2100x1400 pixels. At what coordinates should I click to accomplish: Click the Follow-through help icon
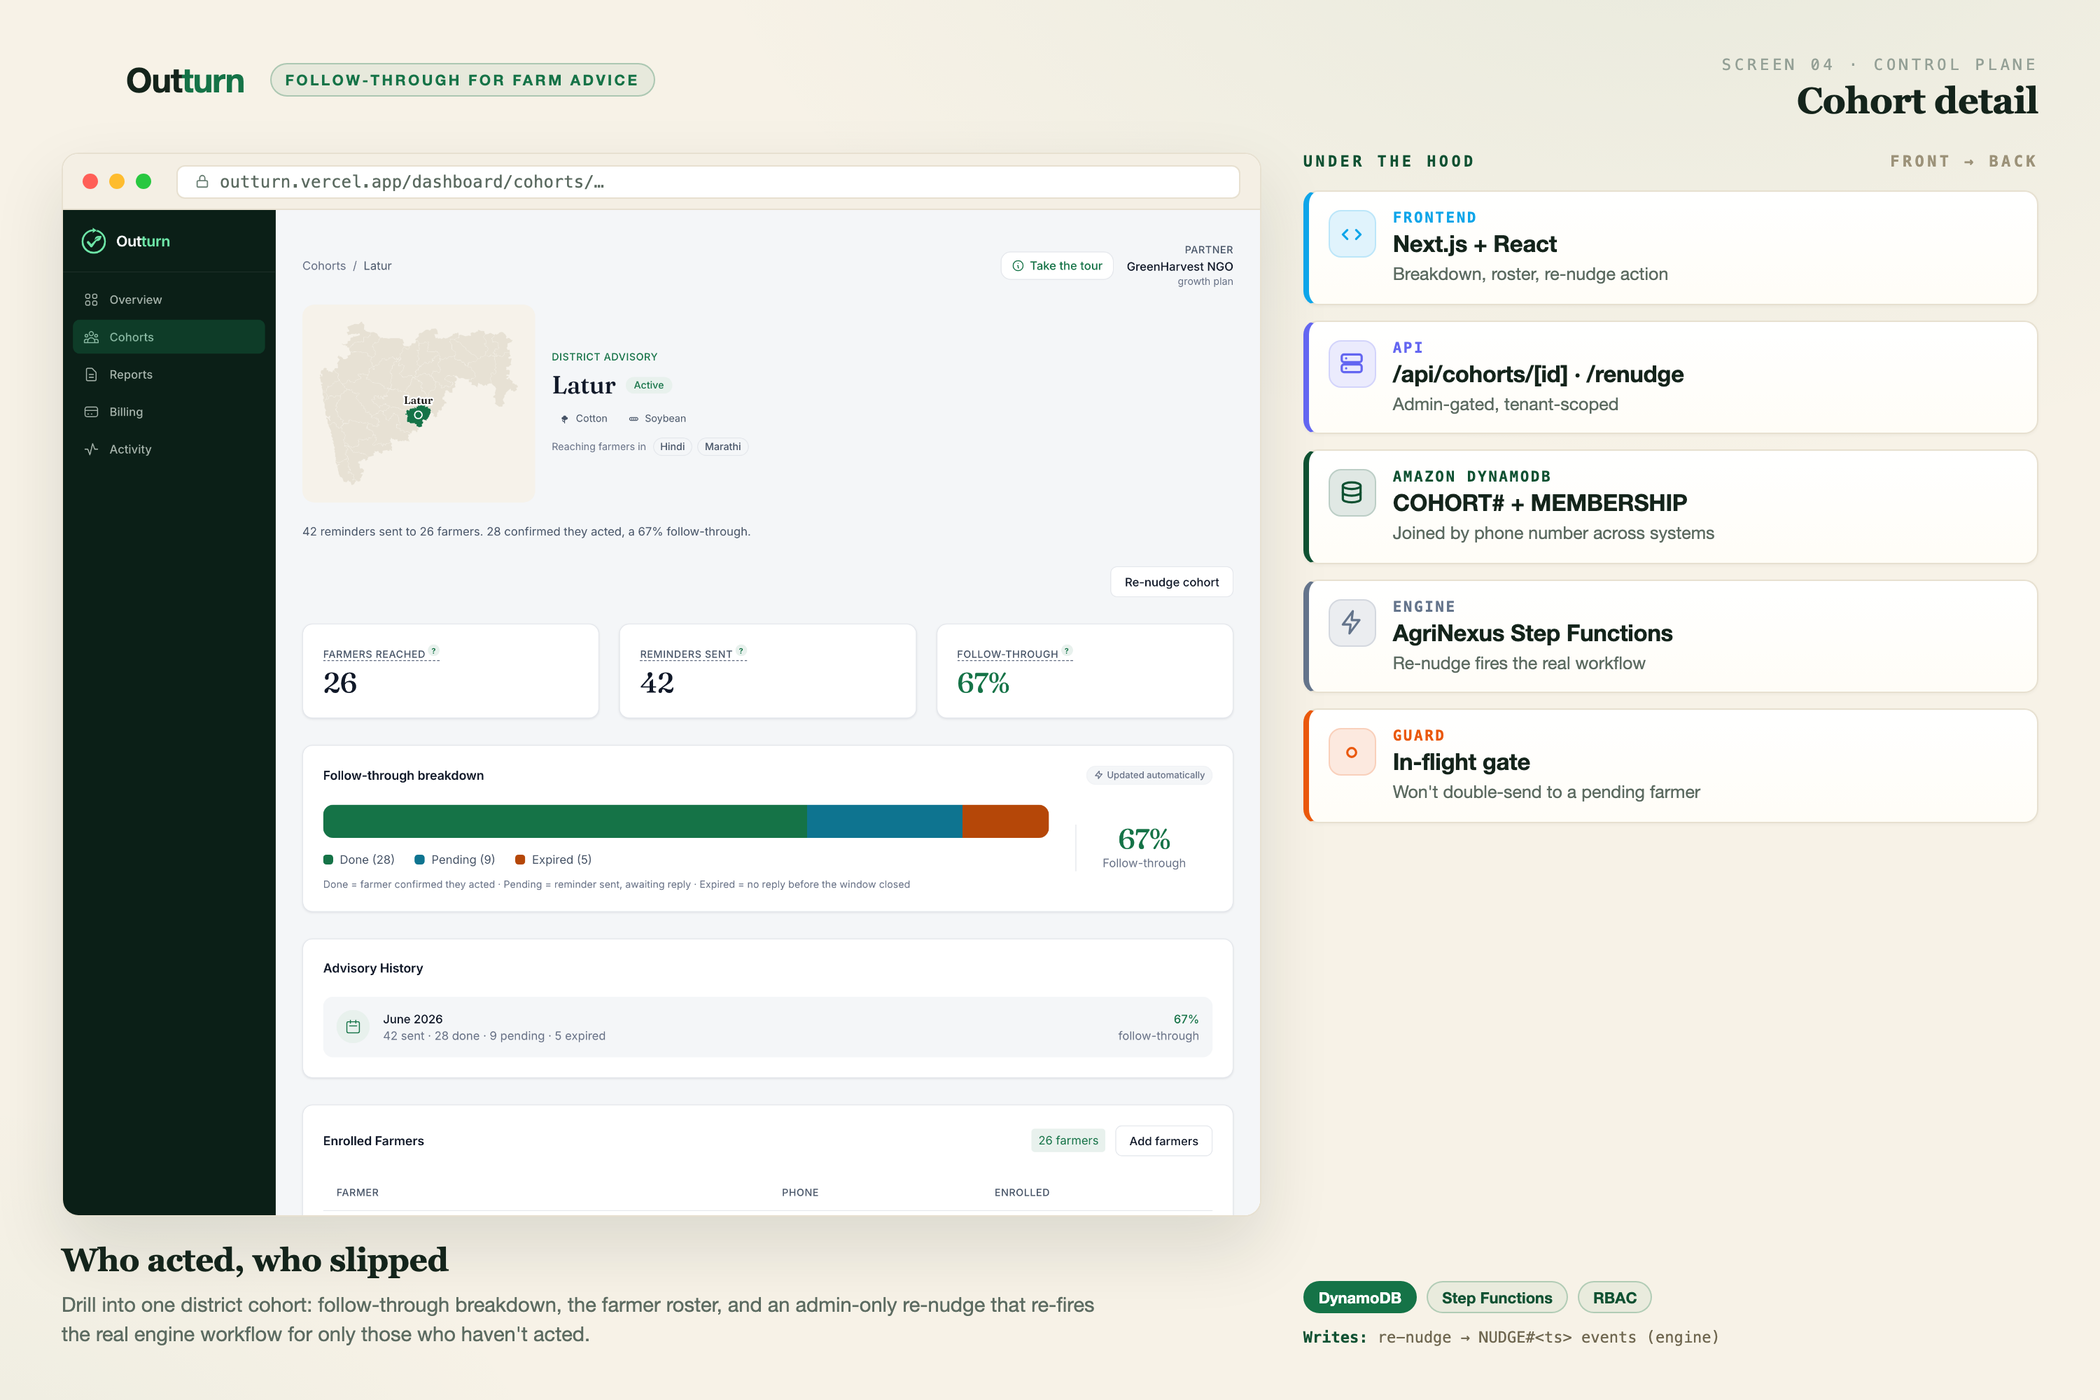click(1067, 651)
